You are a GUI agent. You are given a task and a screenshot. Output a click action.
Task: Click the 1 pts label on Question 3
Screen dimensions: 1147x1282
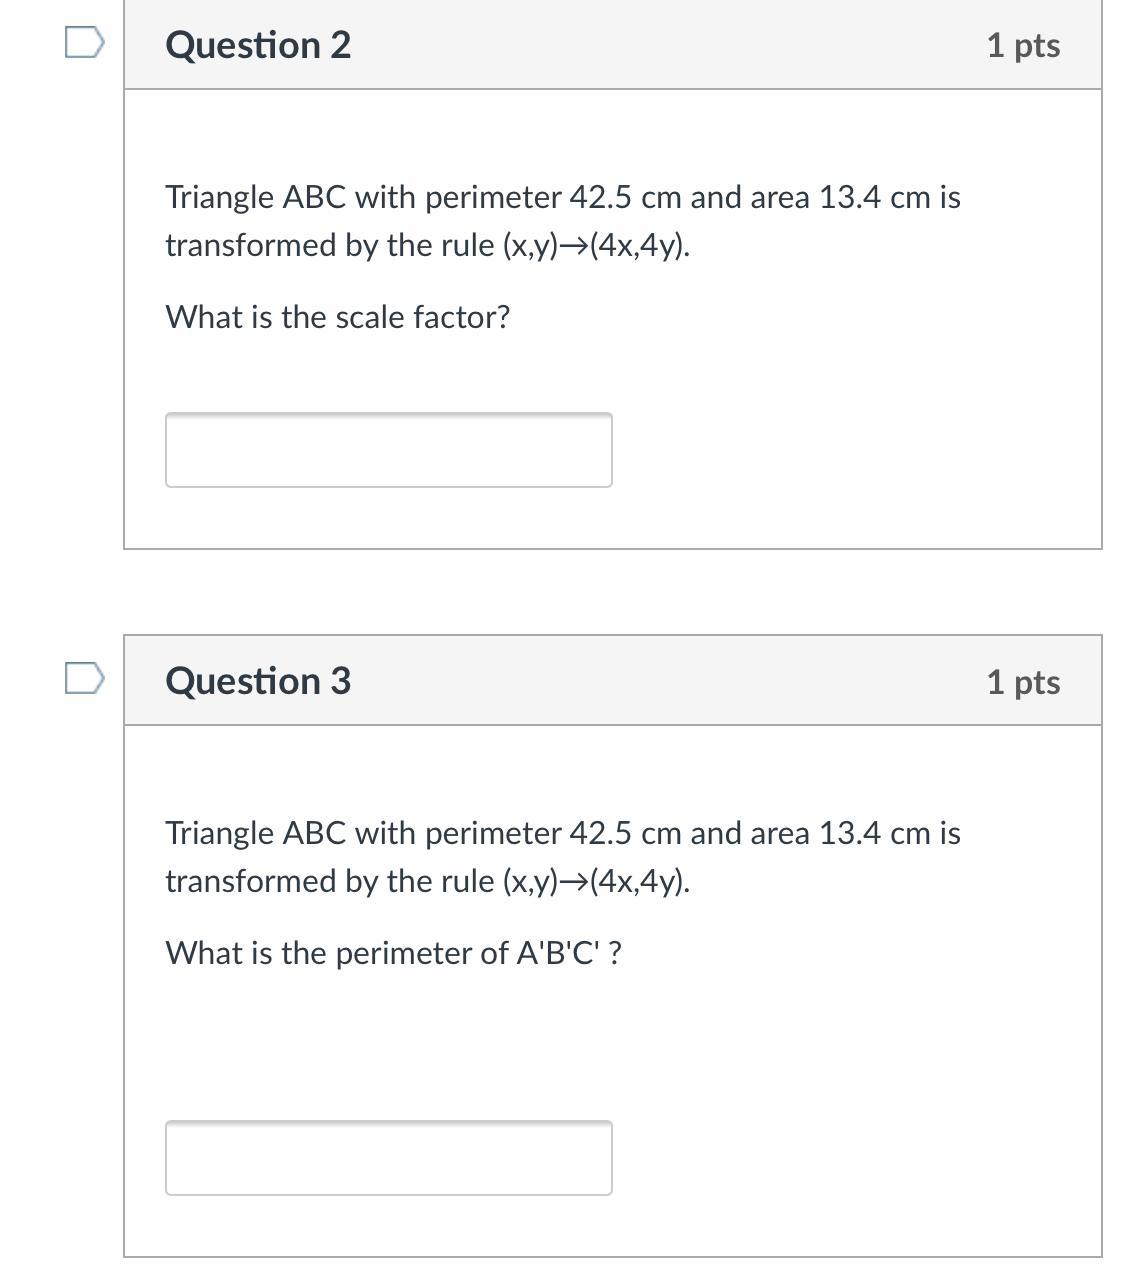(1023, 682)
